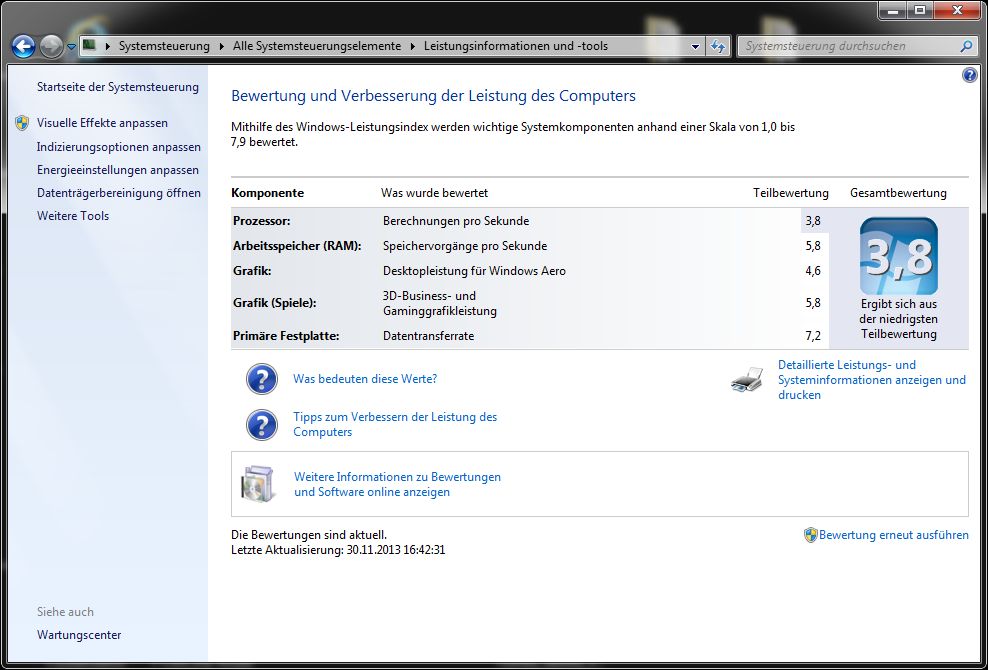Open address bar history dropdown arrow
The image size is (988, 670).
pyautogui.click(x=695, y=46)
